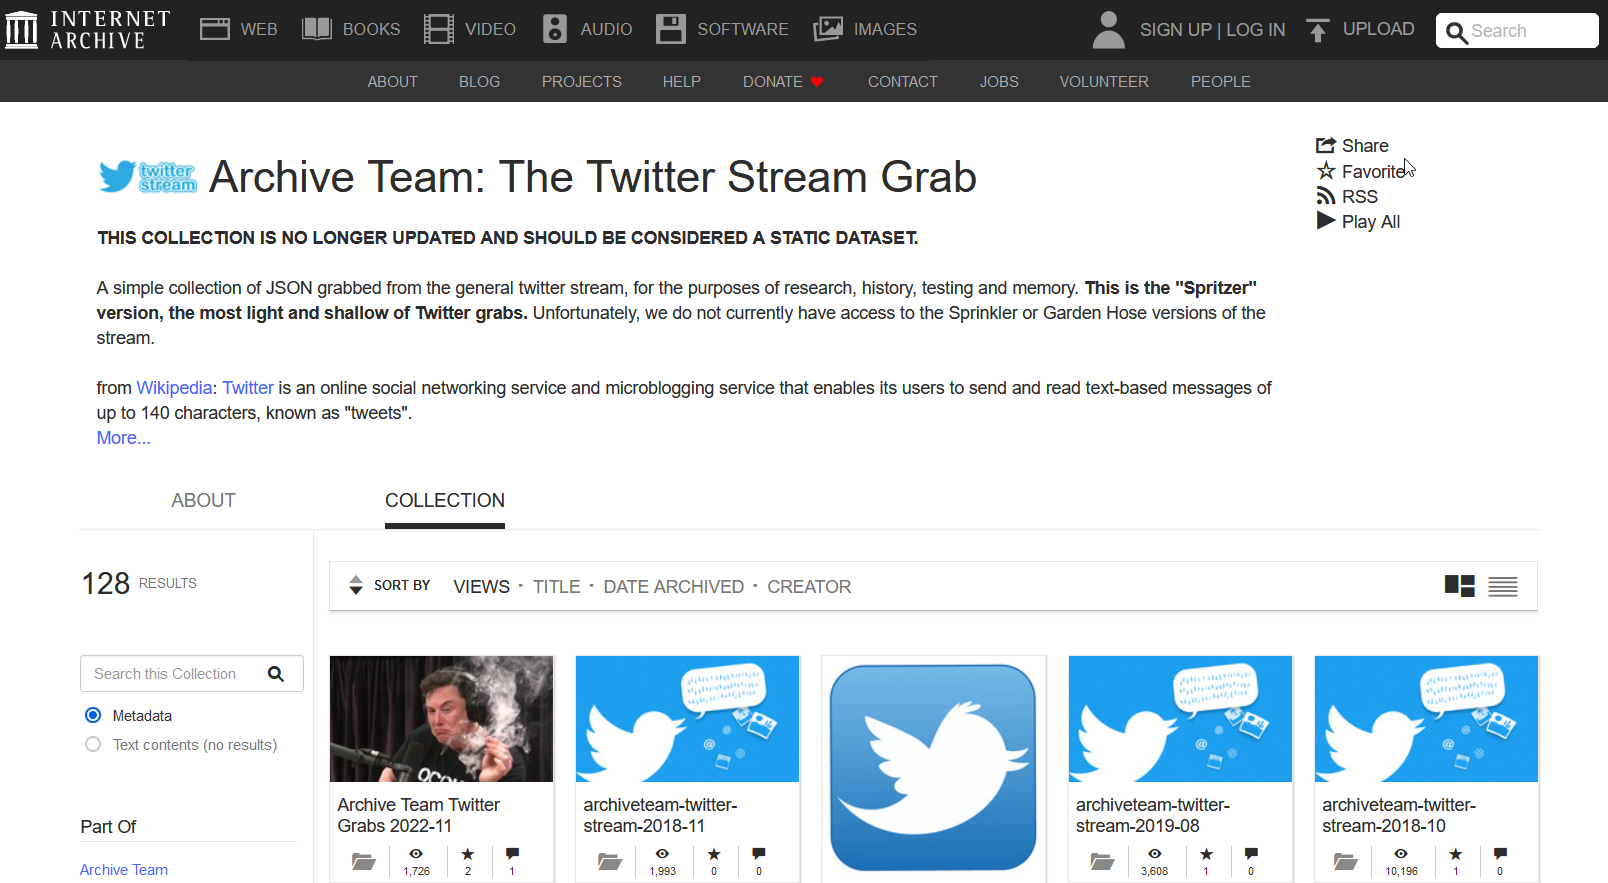Image resolution: width=1608 pixels, height=883 pixels.
Task: Sort results by Views
Action: 481,587
